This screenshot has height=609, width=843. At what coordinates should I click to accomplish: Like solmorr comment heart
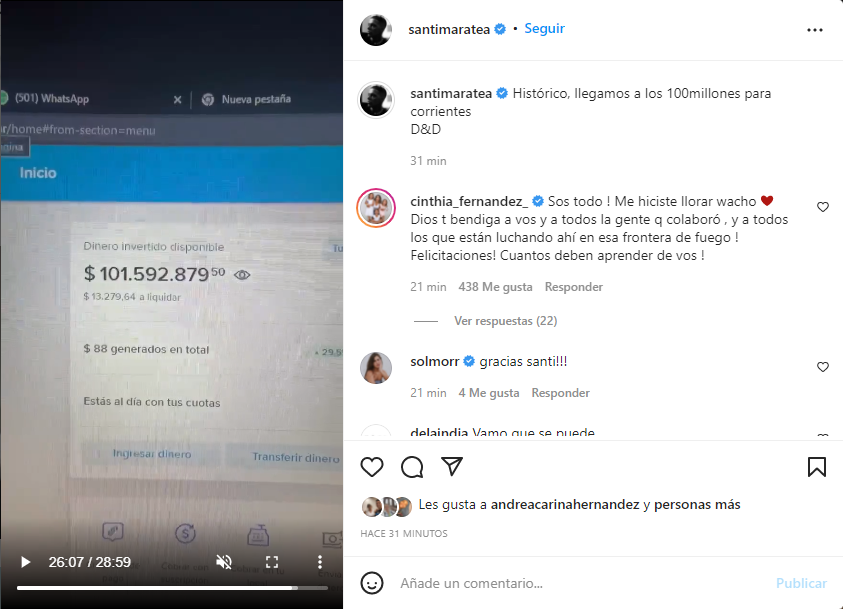tap(823, 367)
